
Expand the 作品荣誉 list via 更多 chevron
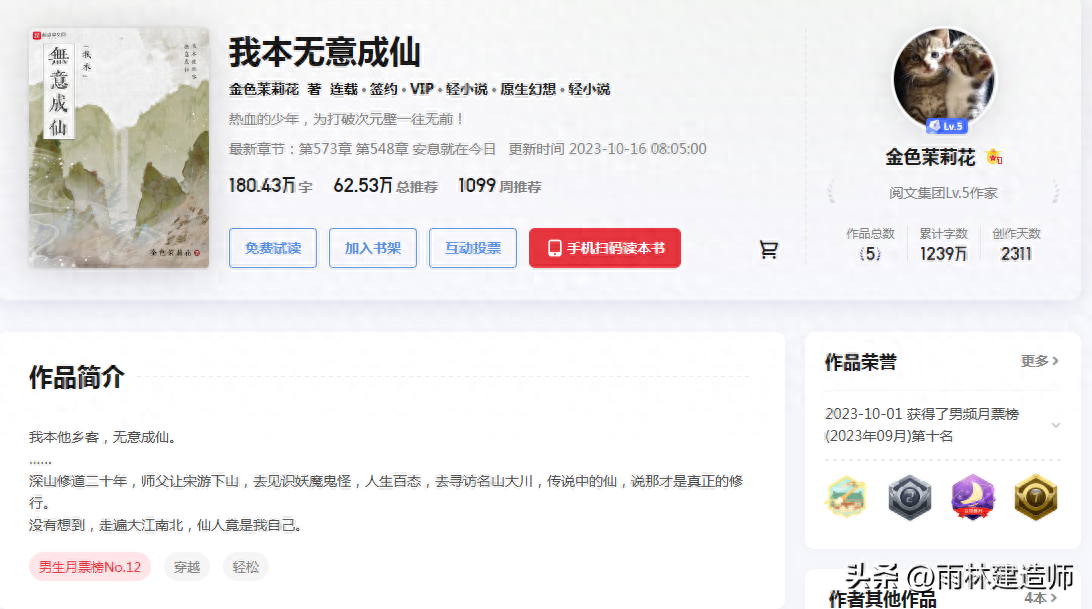(1039, 362)
